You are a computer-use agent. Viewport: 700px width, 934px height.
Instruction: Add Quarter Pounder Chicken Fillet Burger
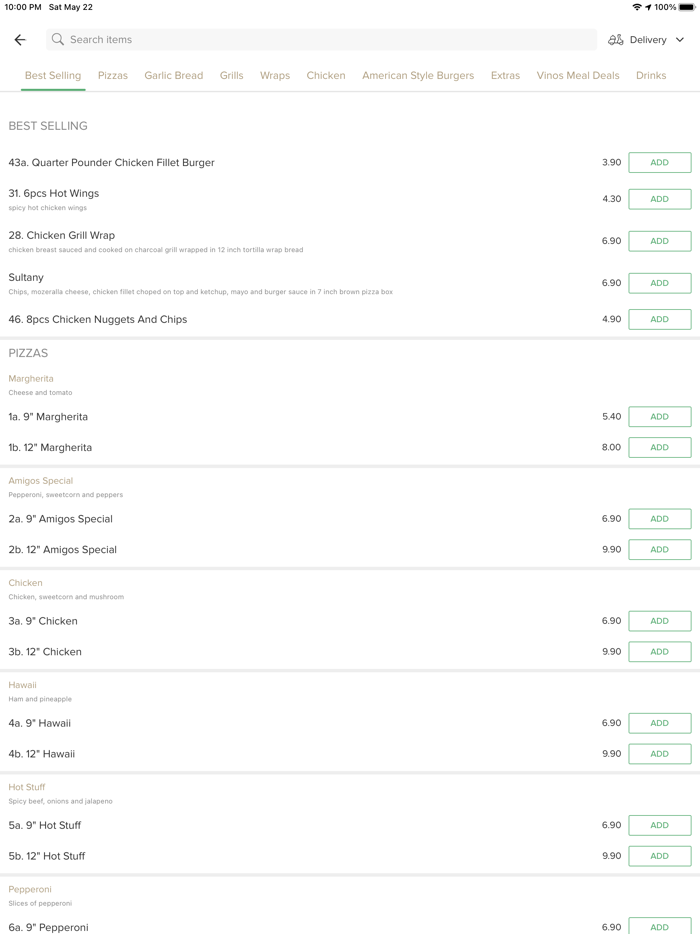click(659, 162)
